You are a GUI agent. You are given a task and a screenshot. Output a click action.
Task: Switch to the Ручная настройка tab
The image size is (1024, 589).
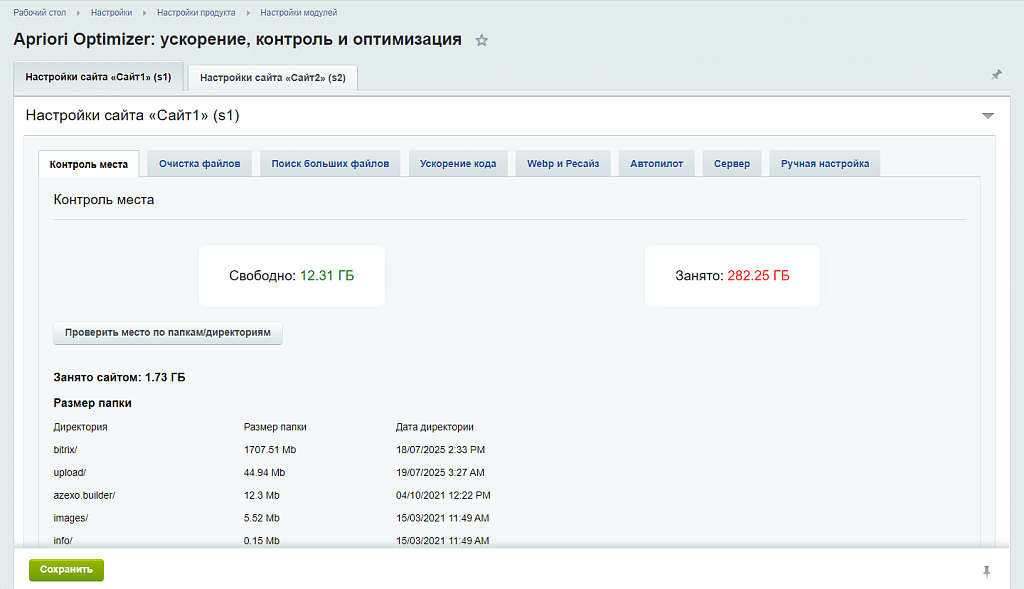(824, 163)
